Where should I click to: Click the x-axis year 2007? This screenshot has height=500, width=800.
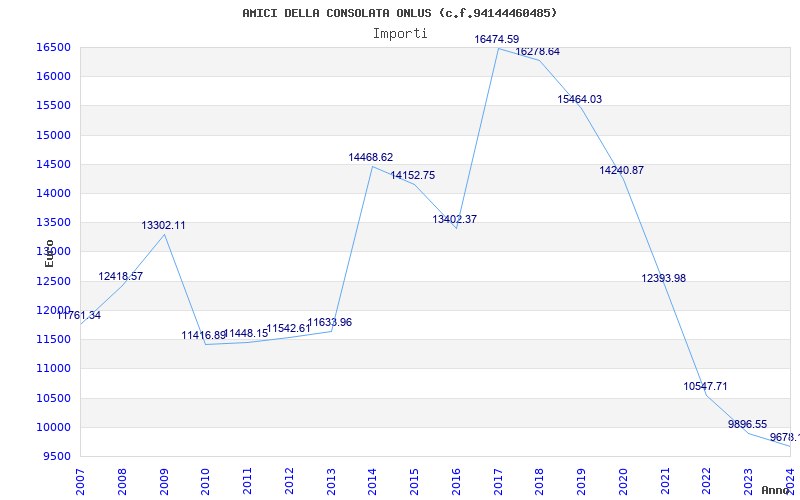(x=80, y=482)
